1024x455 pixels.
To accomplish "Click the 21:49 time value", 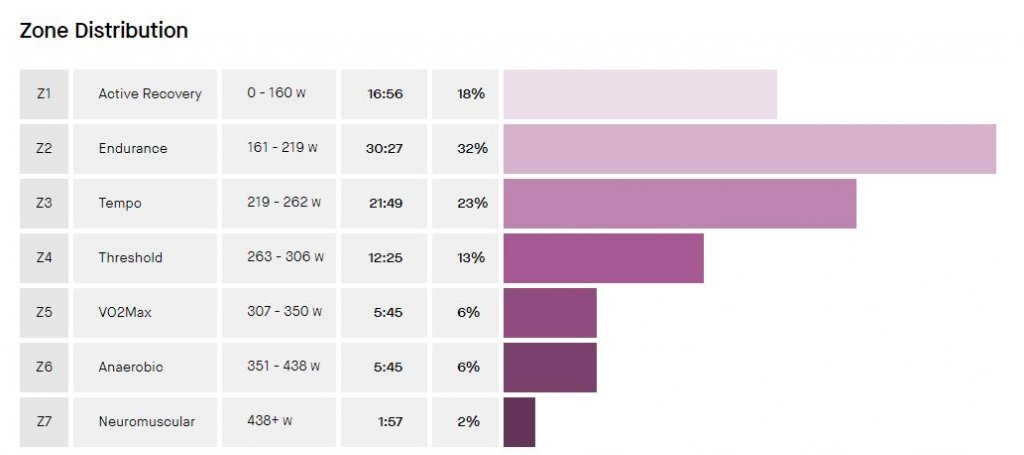I will [385, 203].
